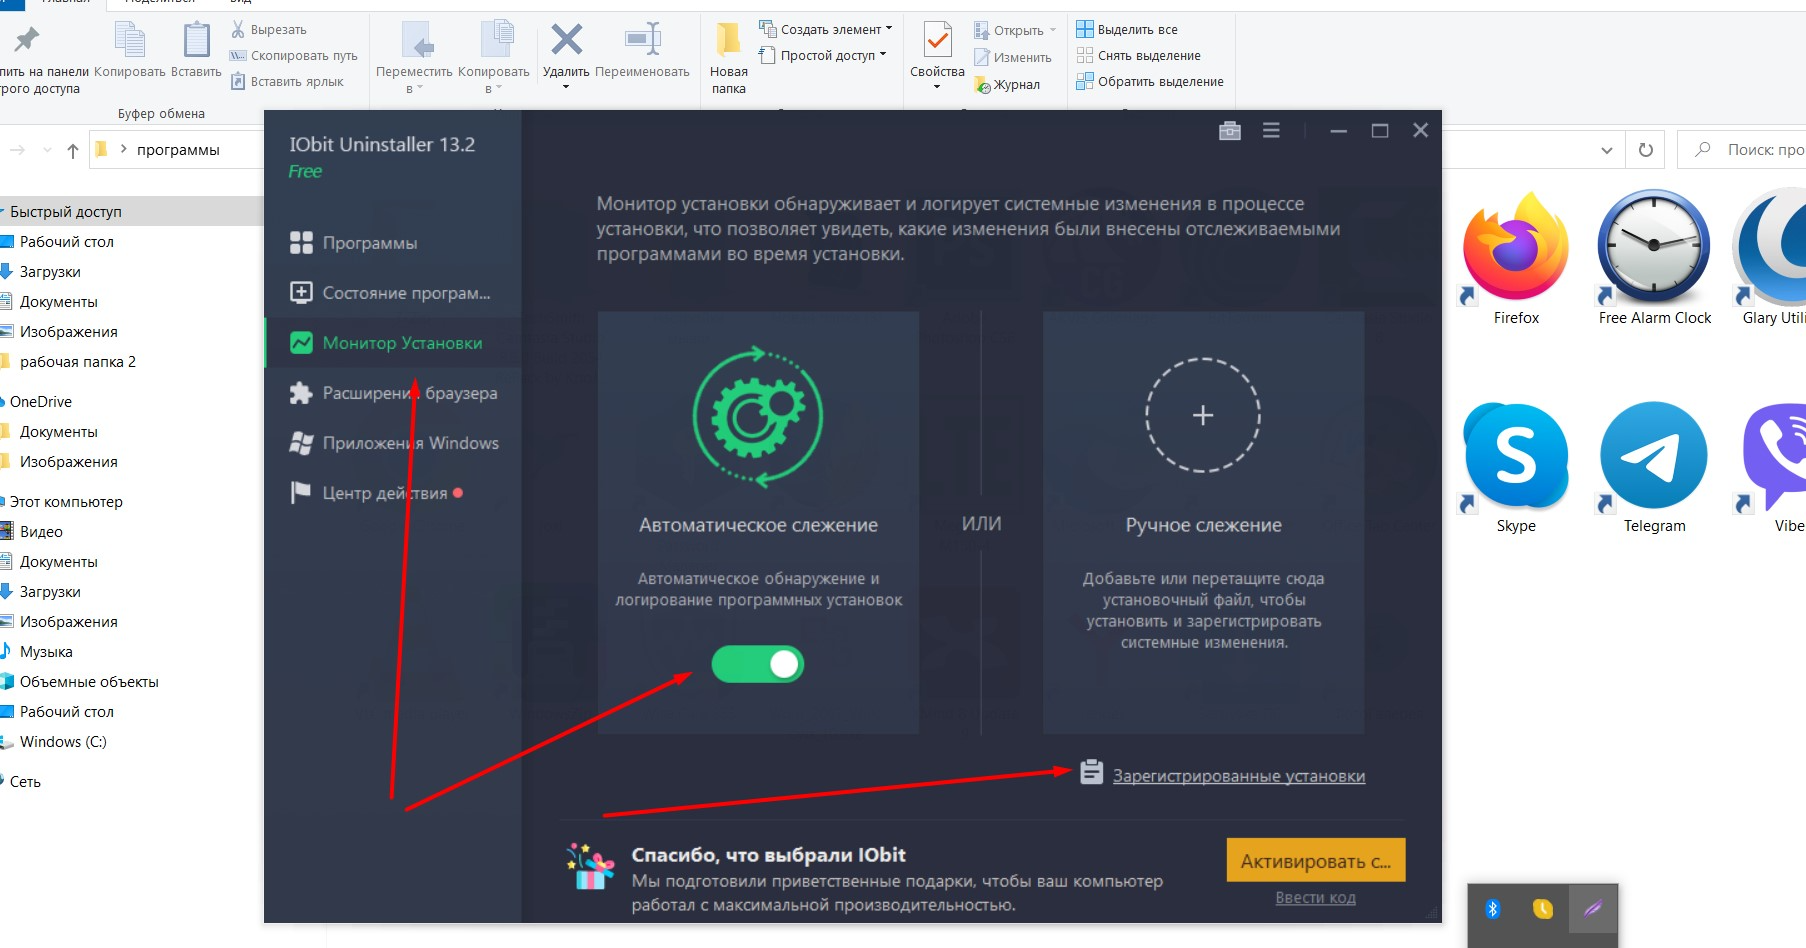The width and height of the screenshot is (1806, 948).
Task: Toggle the Автоматическое слежение switch
Action: (x=758, y=664)
